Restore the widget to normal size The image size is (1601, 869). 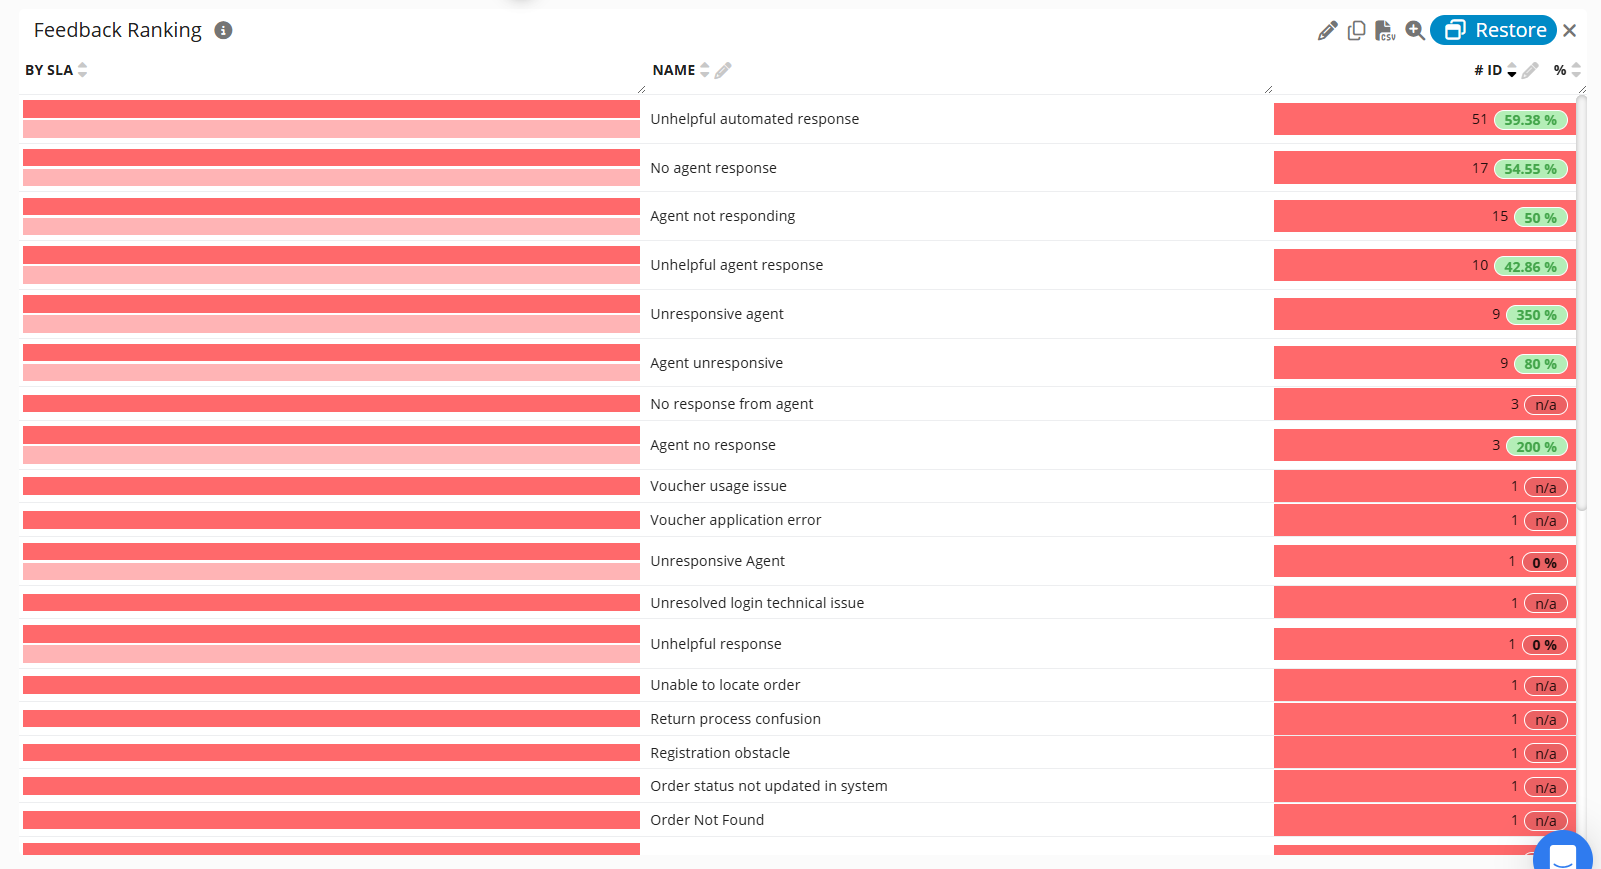[1493, 30]
